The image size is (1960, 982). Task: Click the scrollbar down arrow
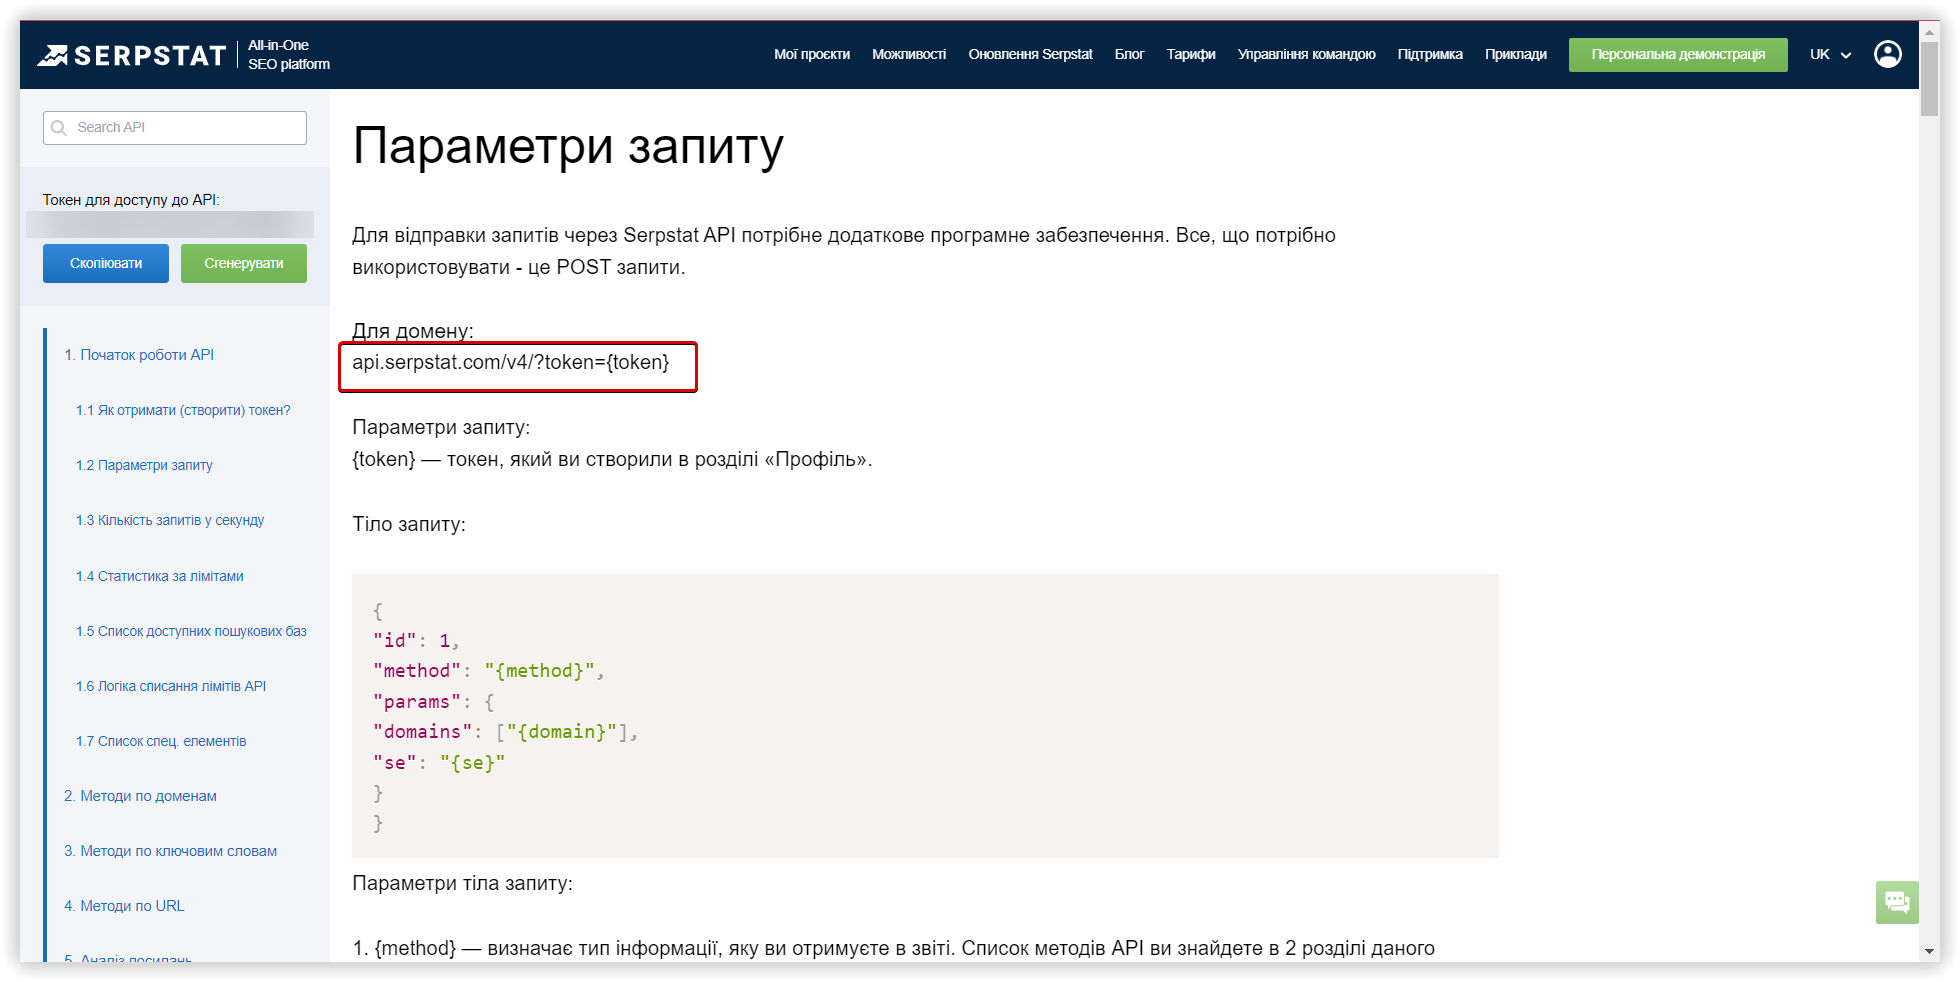(1930, 952)
